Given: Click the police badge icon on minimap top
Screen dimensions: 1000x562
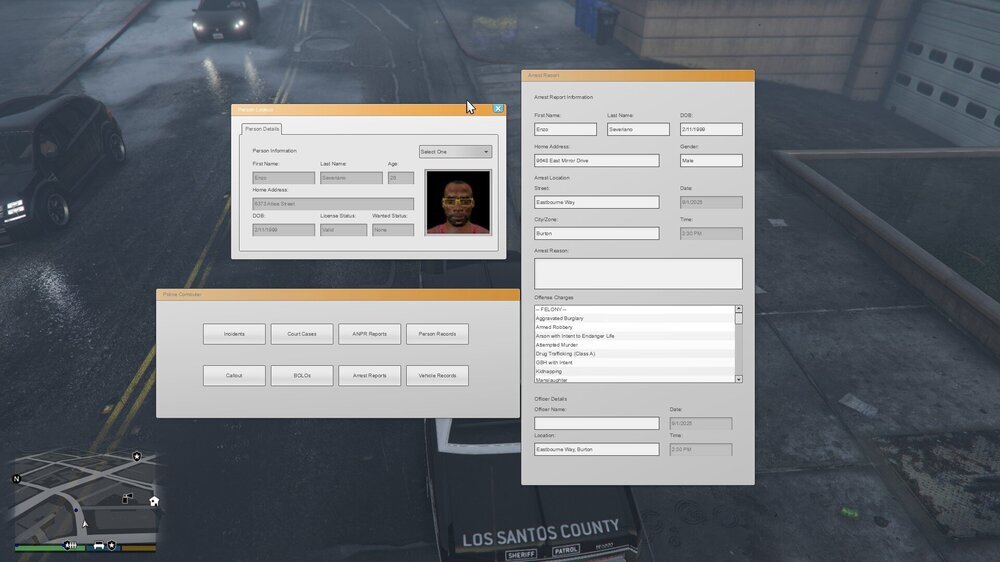Looking at the screenshot, I should tap(137, 456).
